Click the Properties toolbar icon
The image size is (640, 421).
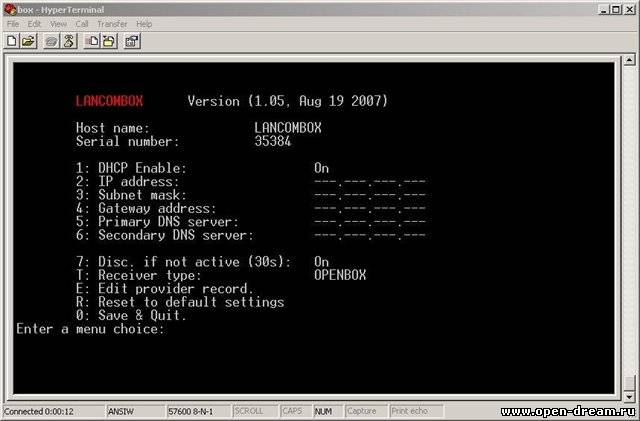[x=132, y=41]
